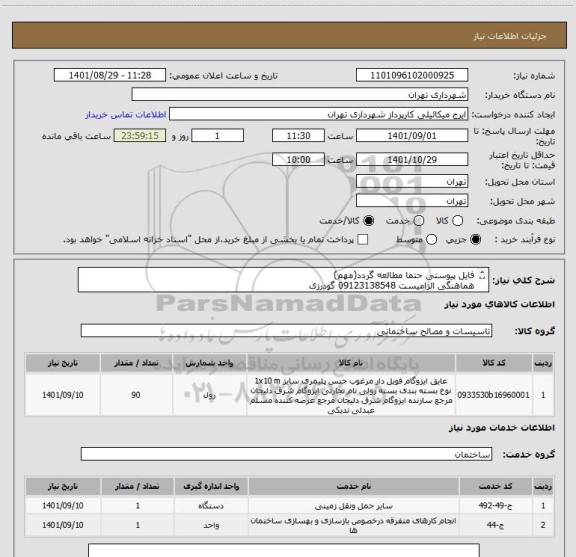Screen dimensions: 576x557
Task: Choose the جزیی purchase type radio
Action: 476,240
